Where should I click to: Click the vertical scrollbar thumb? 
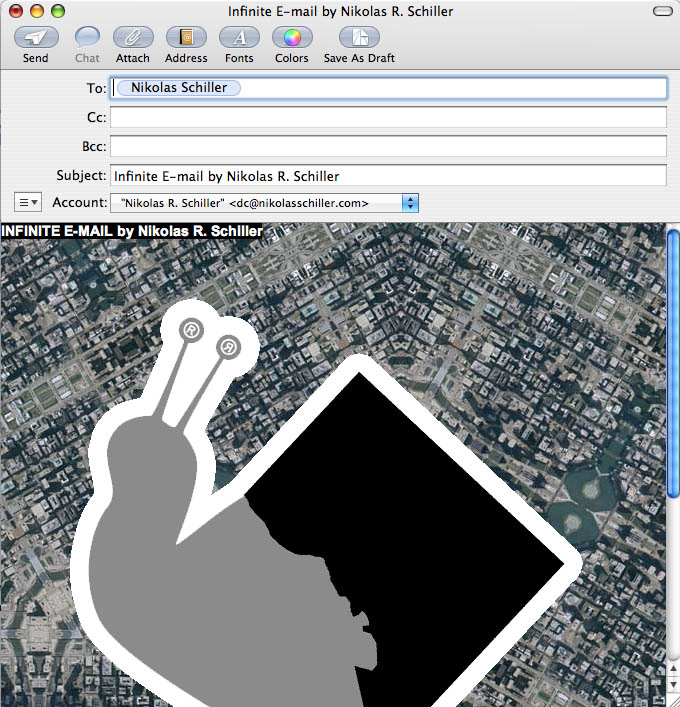pyautogui.click(x=673, y=363)
